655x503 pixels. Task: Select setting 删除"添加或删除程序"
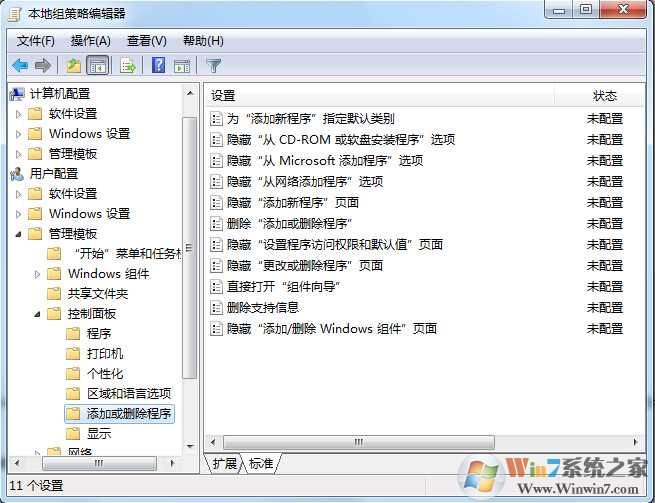click(289, 224)
